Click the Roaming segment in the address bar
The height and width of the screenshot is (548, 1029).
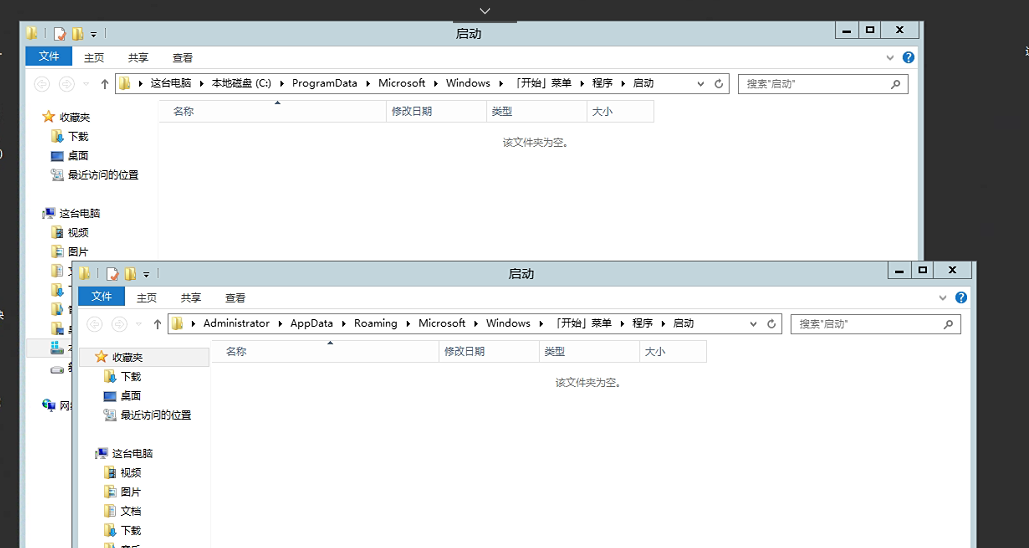pyautogui.click(x=375, y=324)
